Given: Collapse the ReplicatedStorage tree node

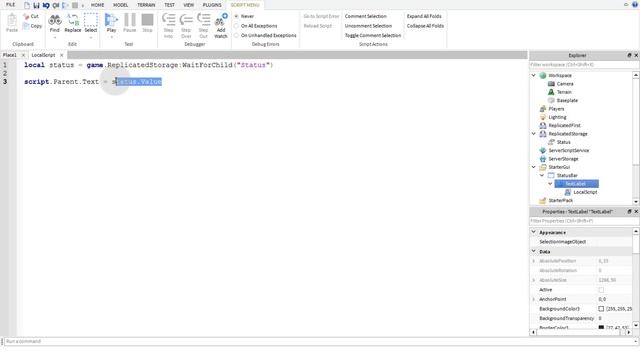Looking at the screenshot, I should [533, 134].
